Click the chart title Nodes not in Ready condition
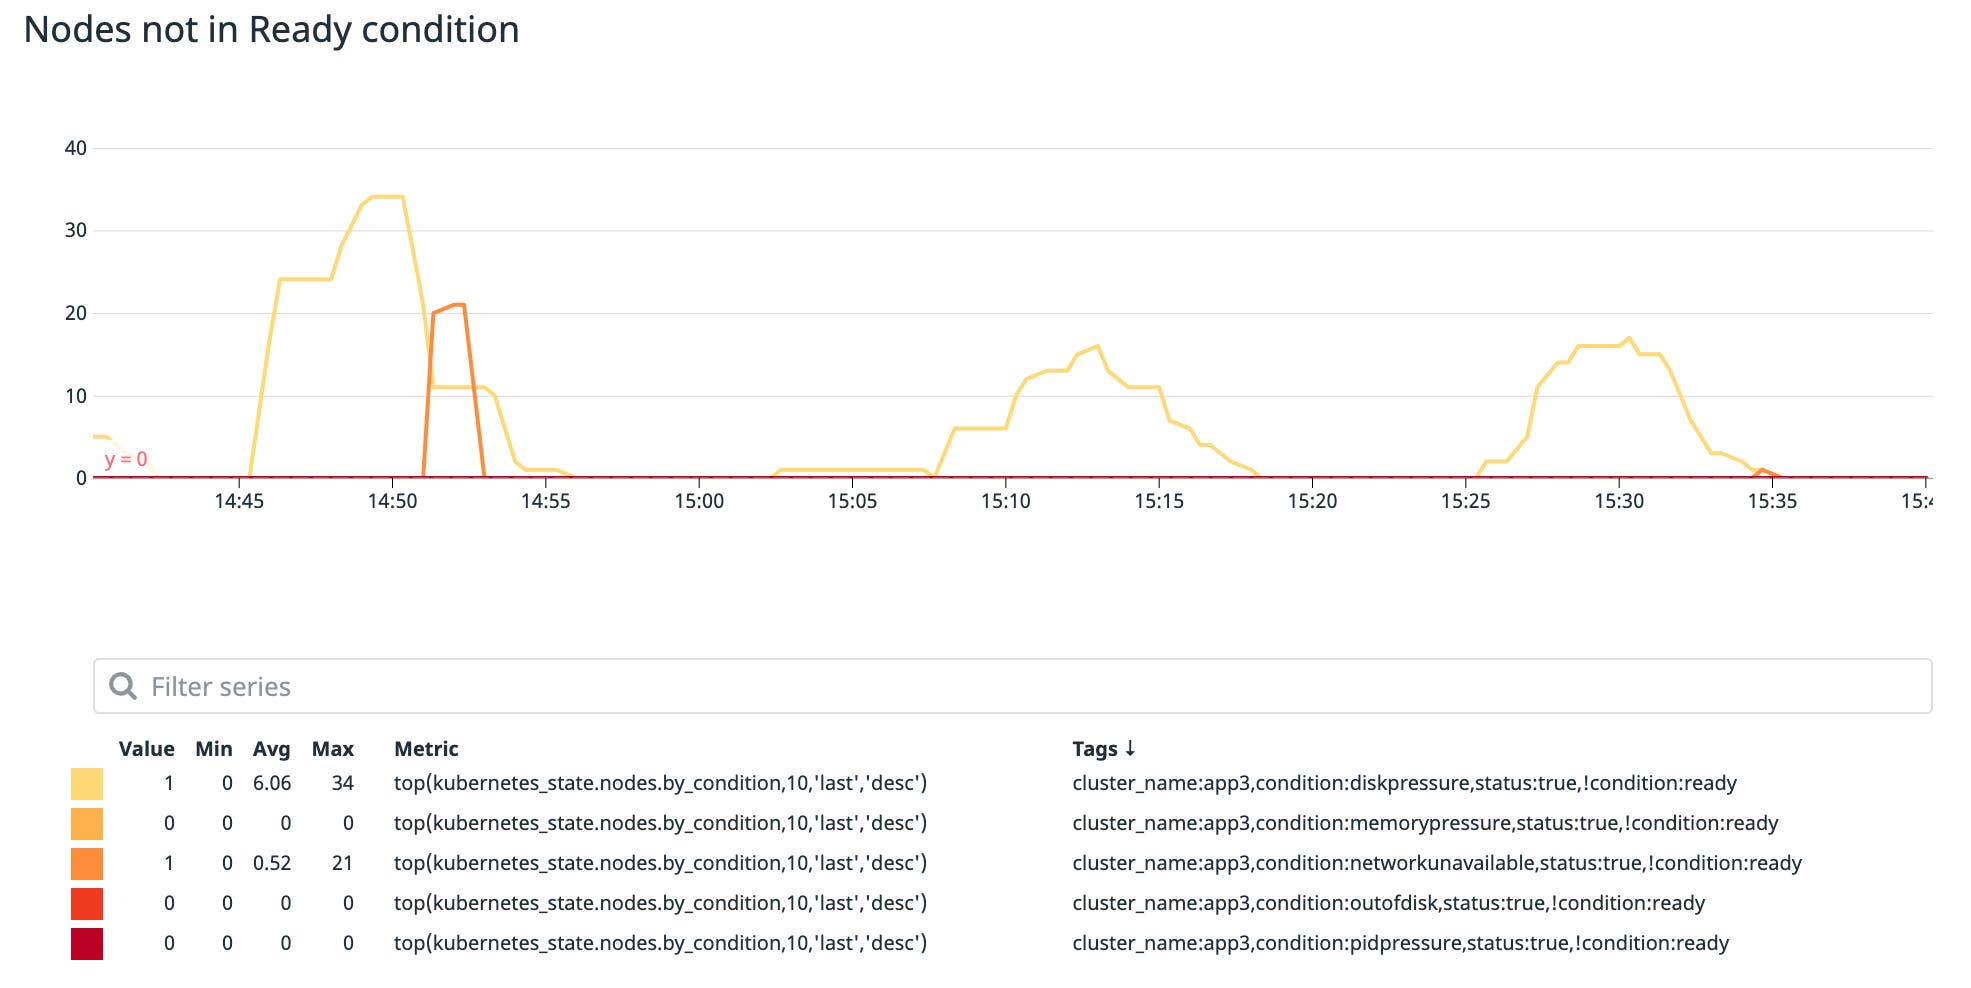This screenshot has height=988, width=1971. tap(273, 30)
